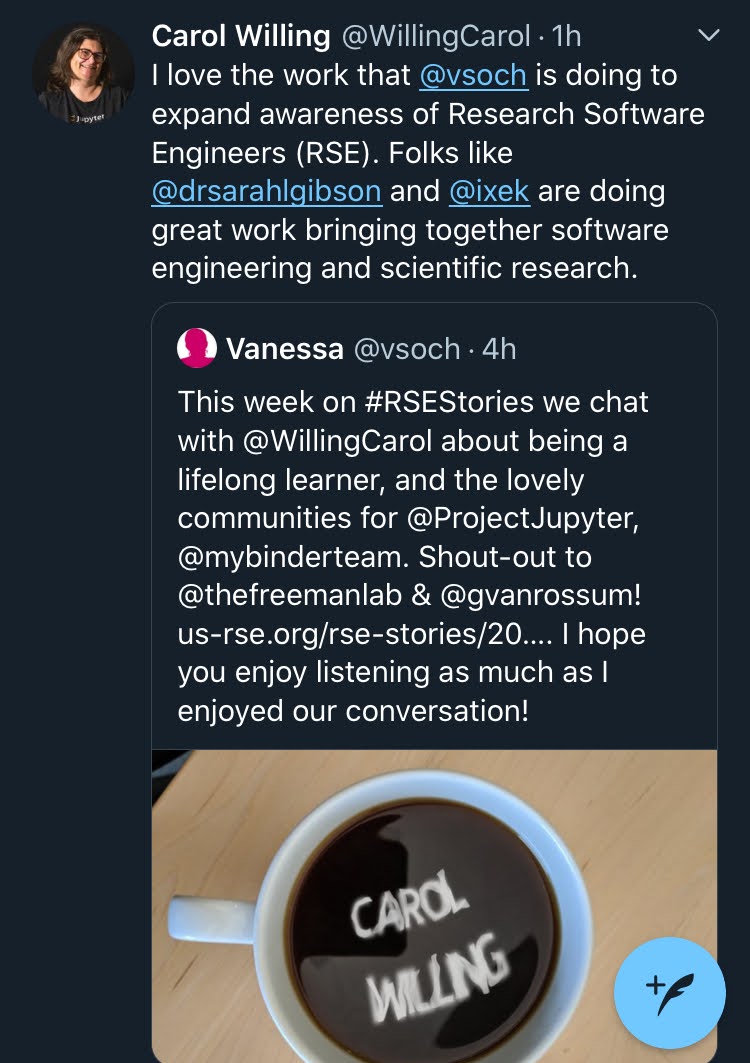Open Carol Willing's profile avatar
The height and width of the screenshot is (1063, 750).
pos(83,75)
